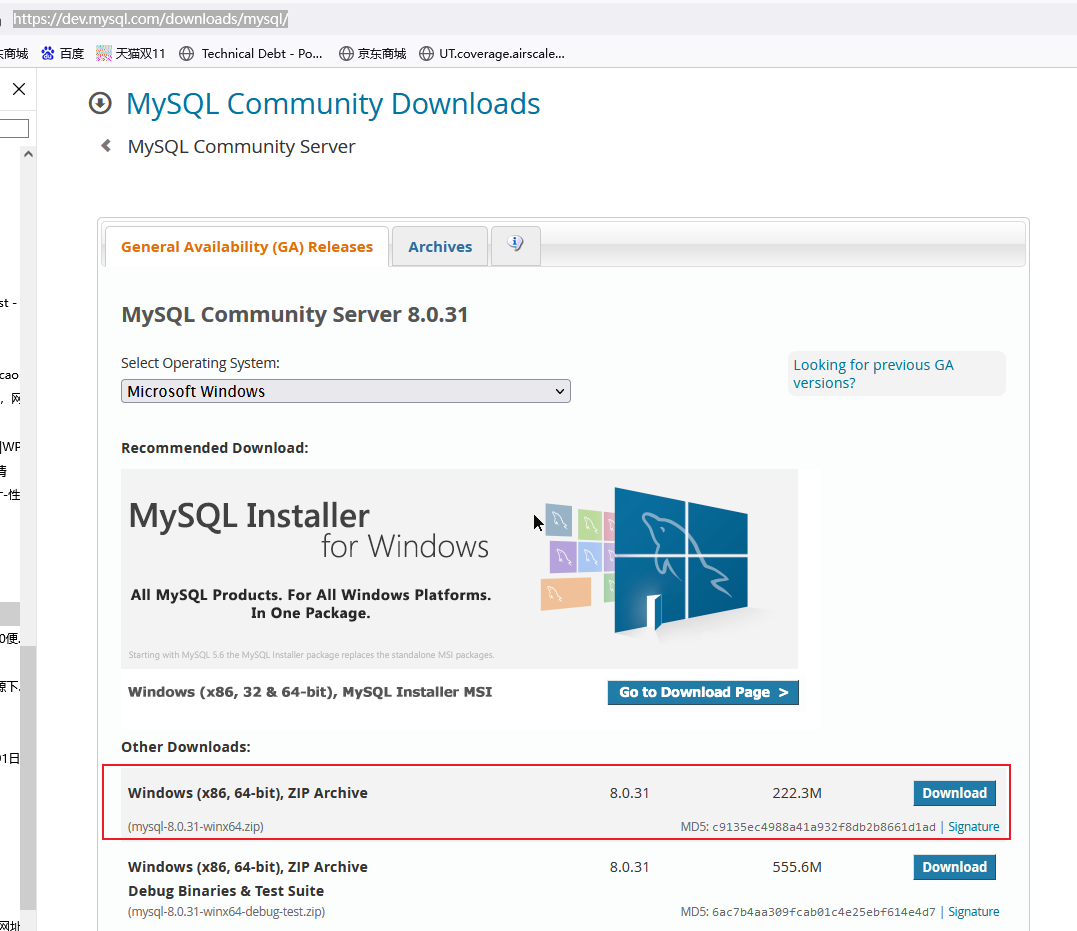1077x931 pixels.
Task: Download the 555.6M Debug Binaries ZIP
Action: (x=954, y=867)
